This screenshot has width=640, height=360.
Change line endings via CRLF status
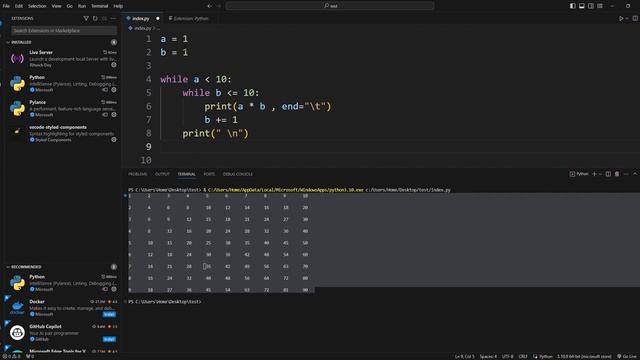pos(523,356)
